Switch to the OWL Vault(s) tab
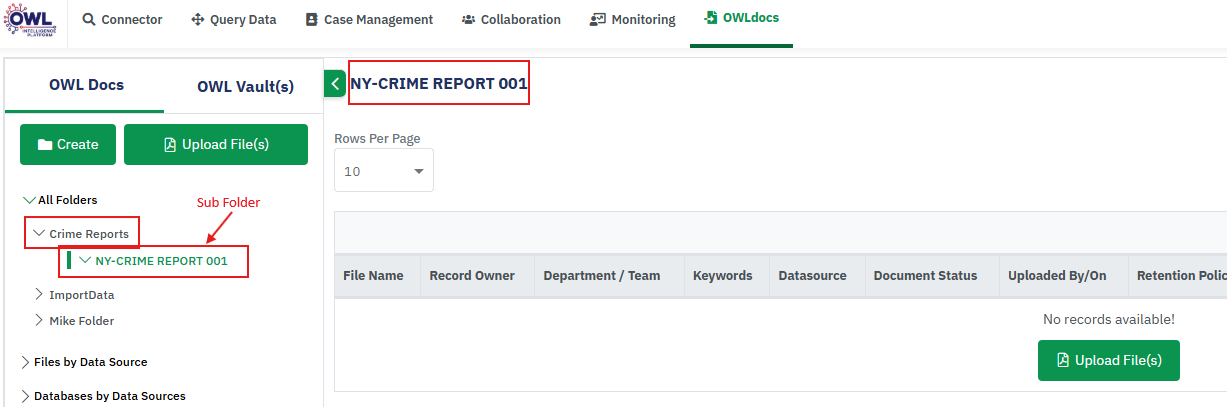 [x=245, y=86]
